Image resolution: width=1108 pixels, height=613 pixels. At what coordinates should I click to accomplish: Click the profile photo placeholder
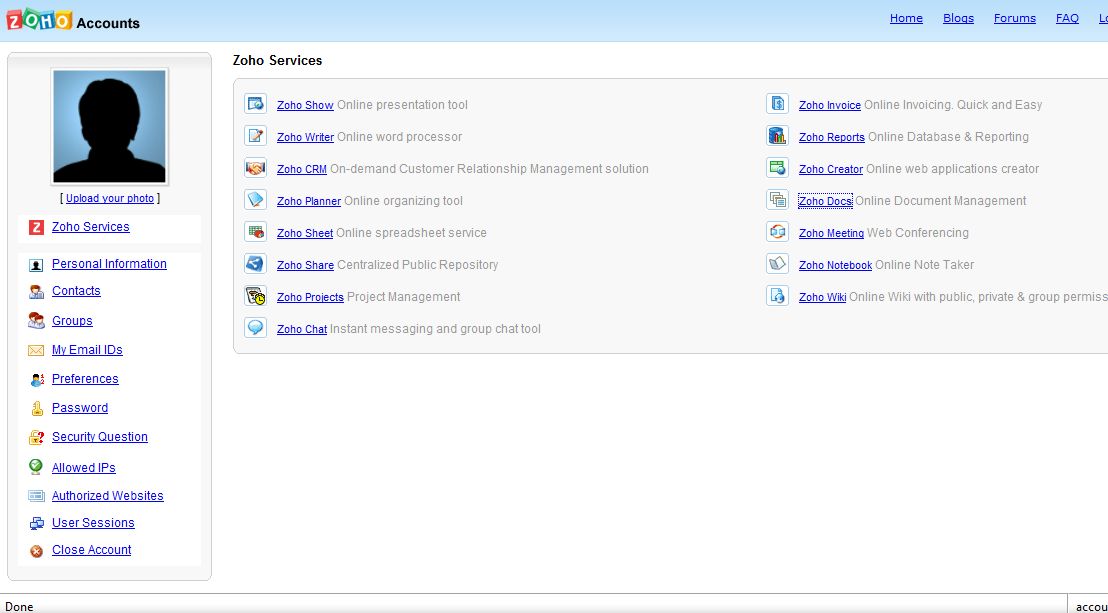pos(110,127)
